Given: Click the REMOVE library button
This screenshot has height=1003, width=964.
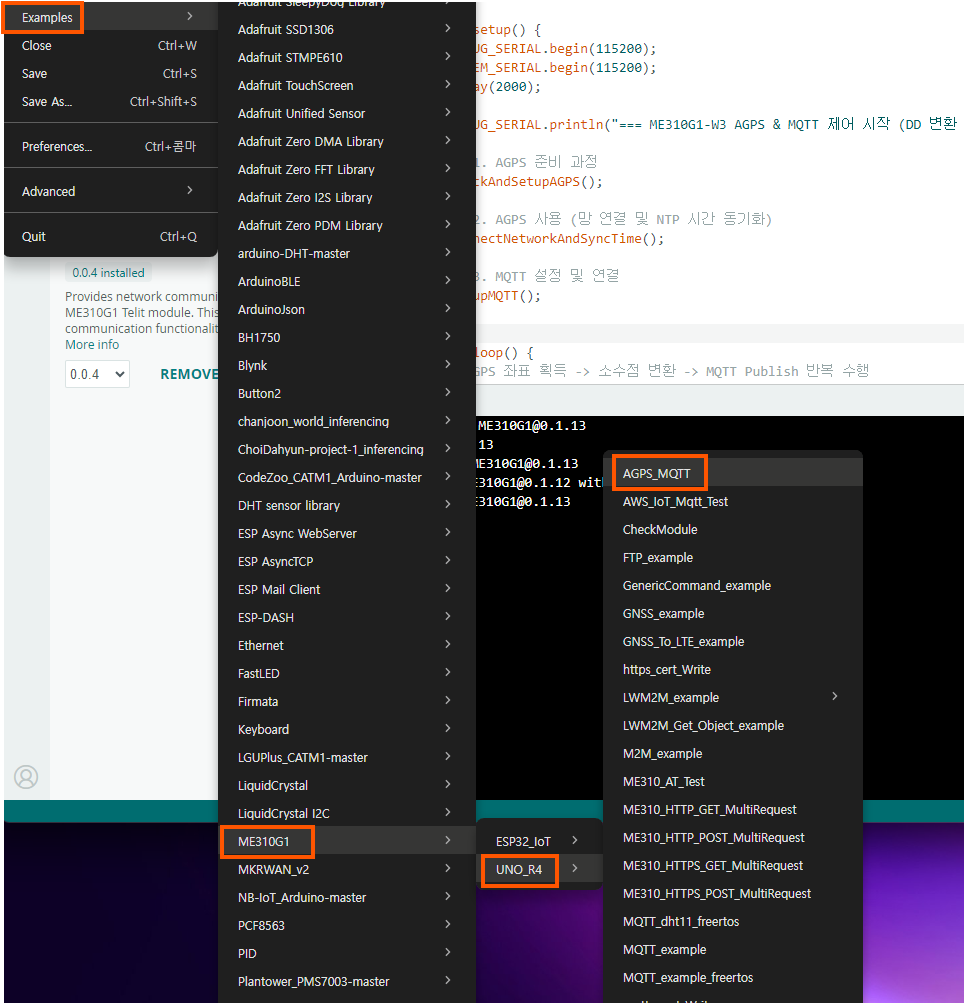Looking at the screenshot, I should (x=189, y=374).
